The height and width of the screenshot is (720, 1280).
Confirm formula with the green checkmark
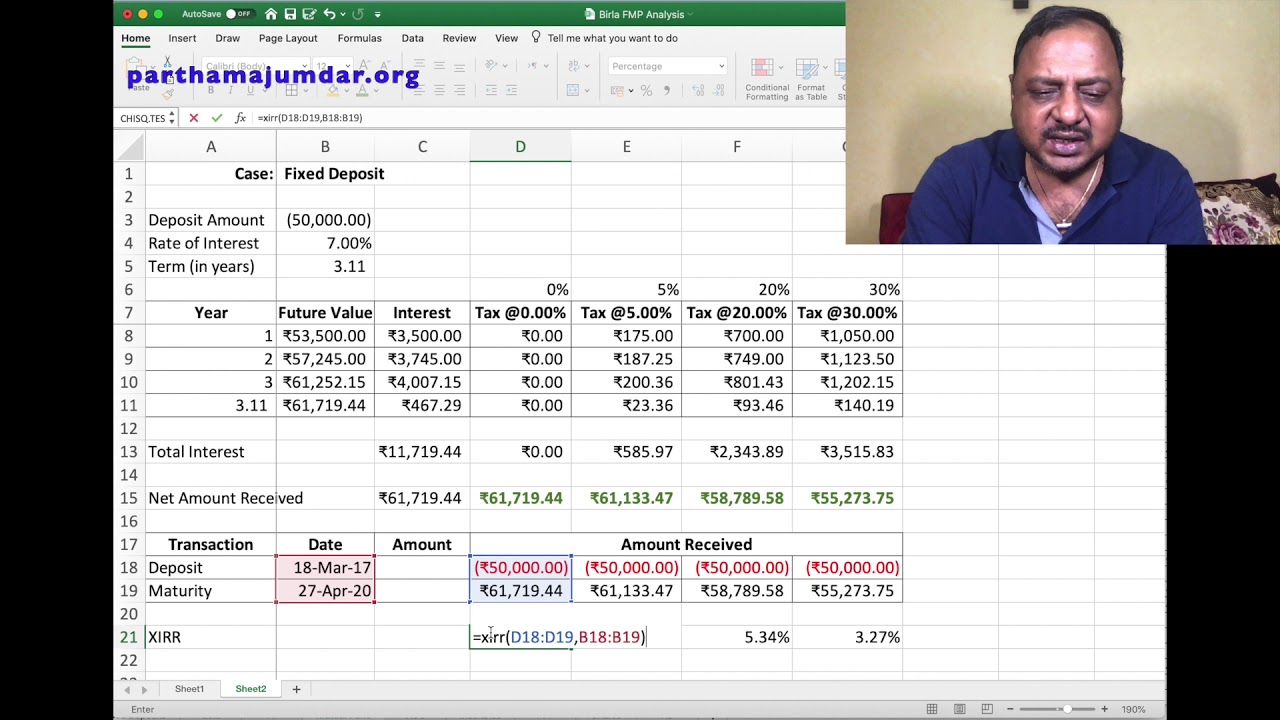(x=216, y=118)
